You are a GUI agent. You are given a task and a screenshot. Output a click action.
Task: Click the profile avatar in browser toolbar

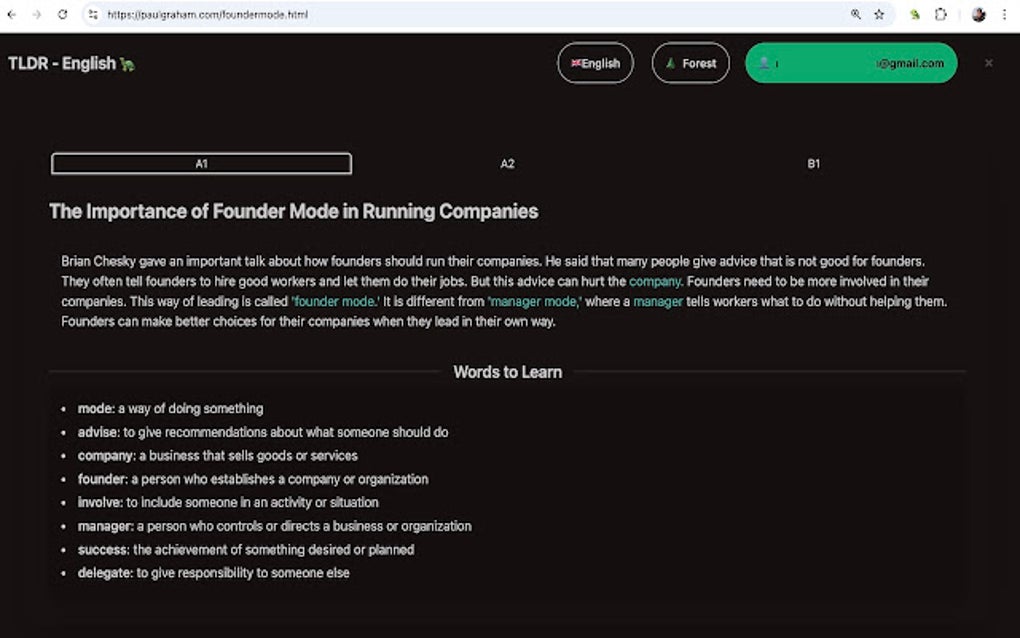click(979, 15)
